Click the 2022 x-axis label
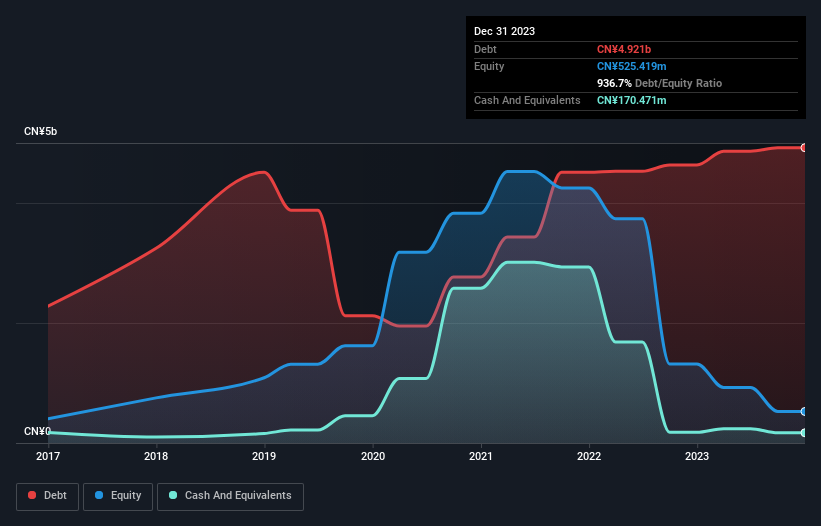The image size is (821, 526). tap(589, 456)
